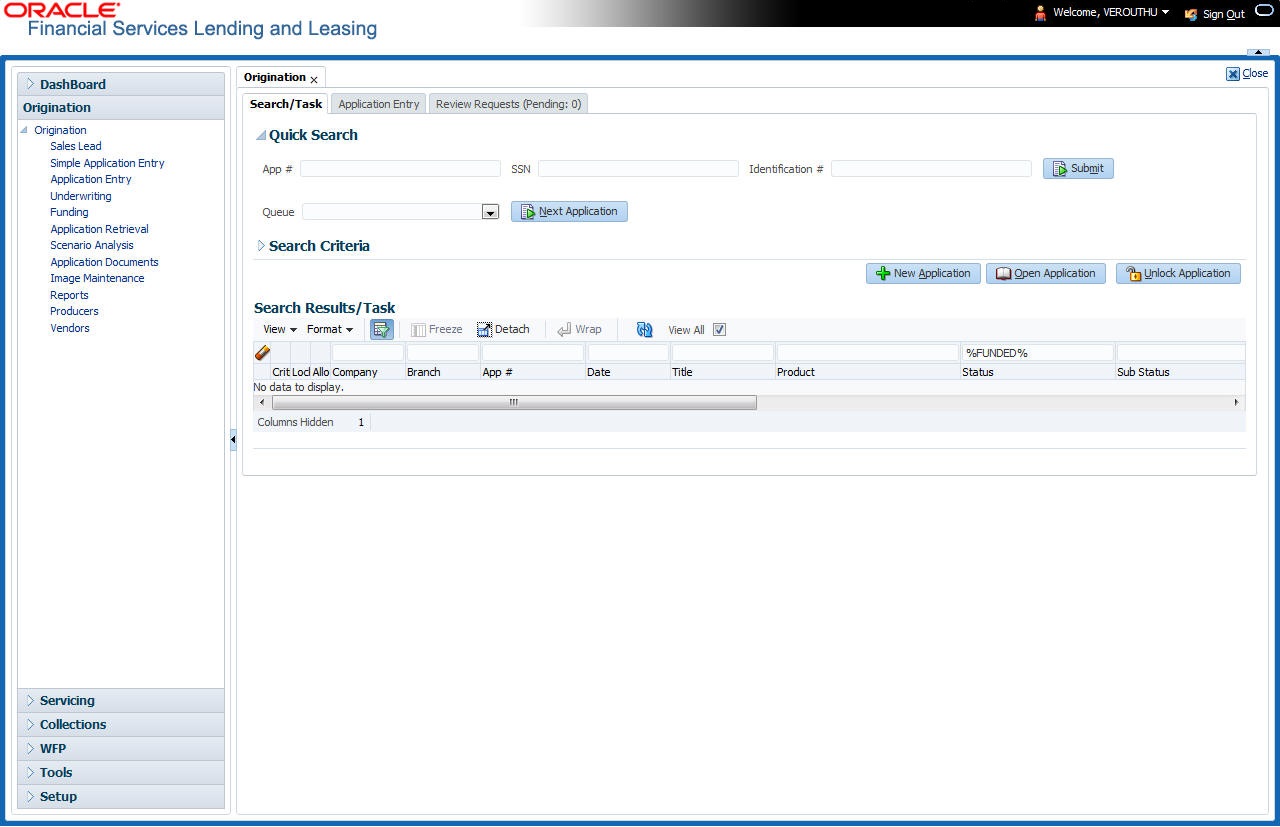Click the scrollbar left arrow in results table

pos(262,402)
